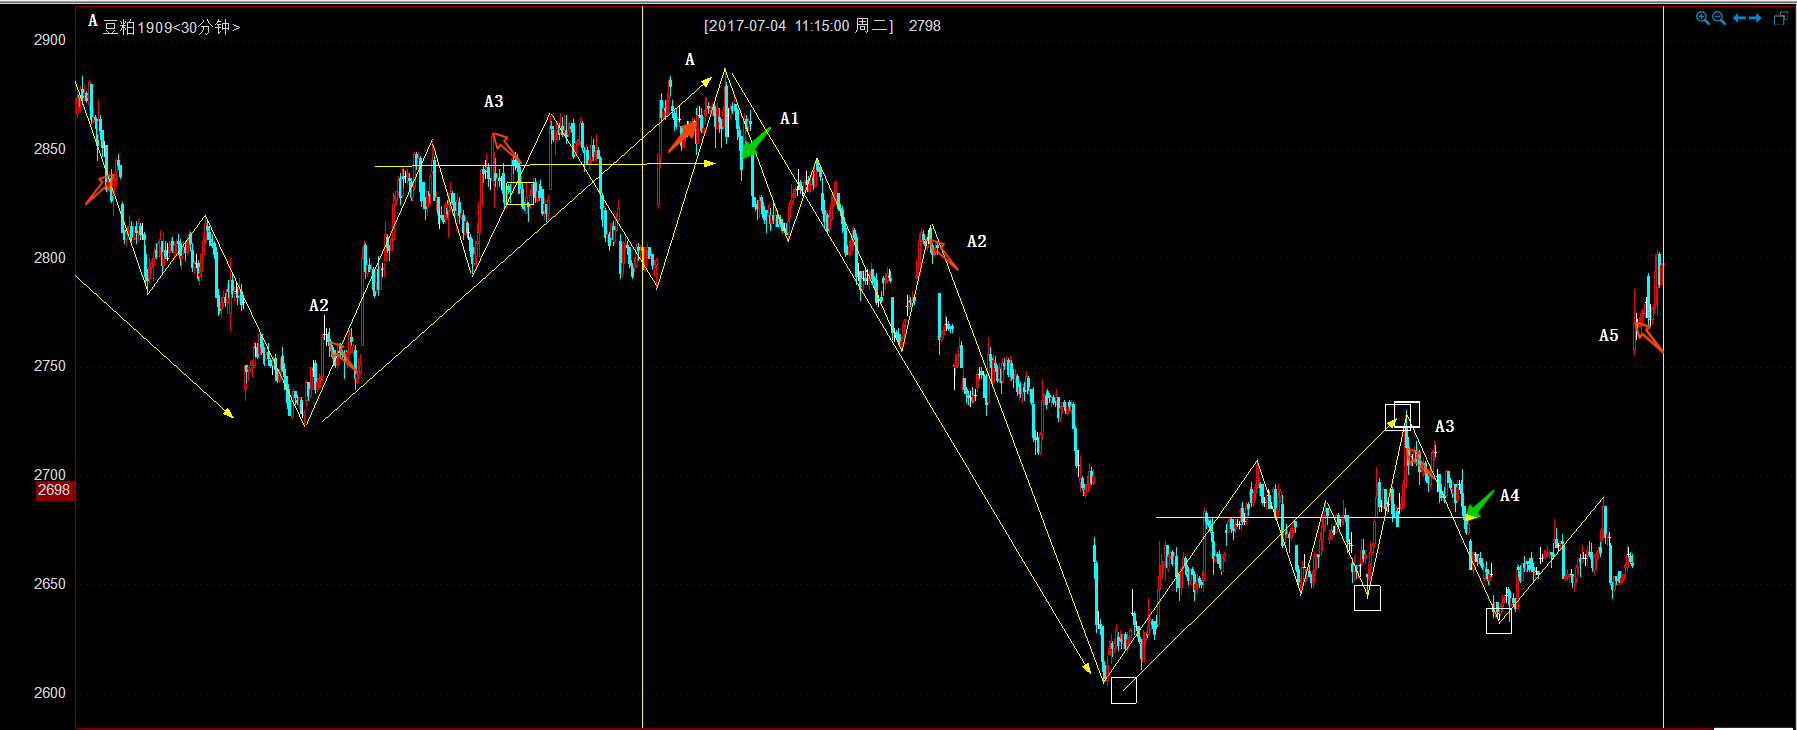Viewport: 1797px width, 730px height.
Task: Click the 2750 price axis label
Action: click(49, 366)
